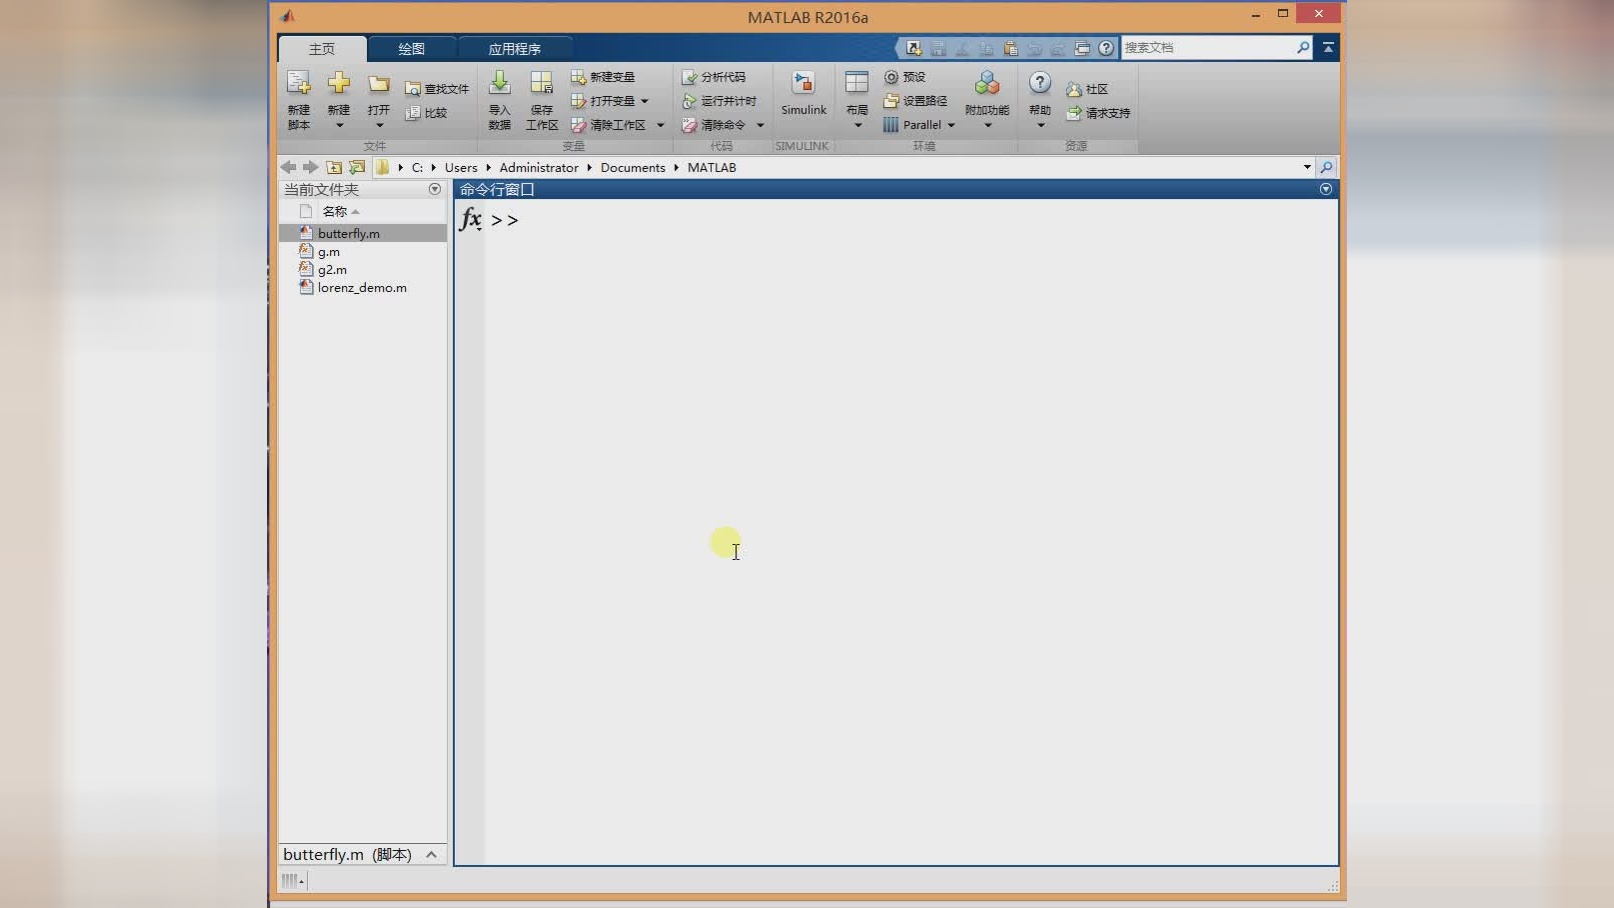
Task: Click the address bar search icon
Action: [x=1326, y=167]
